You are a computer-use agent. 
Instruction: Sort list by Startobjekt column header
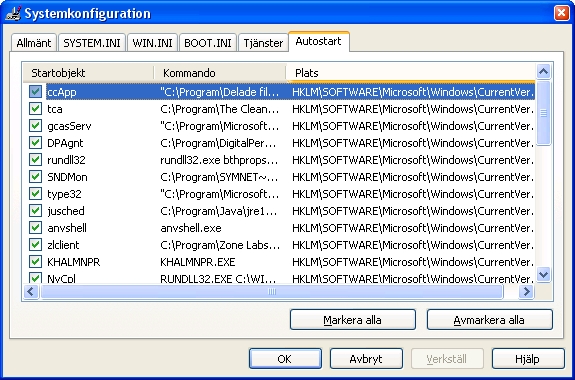88,73
